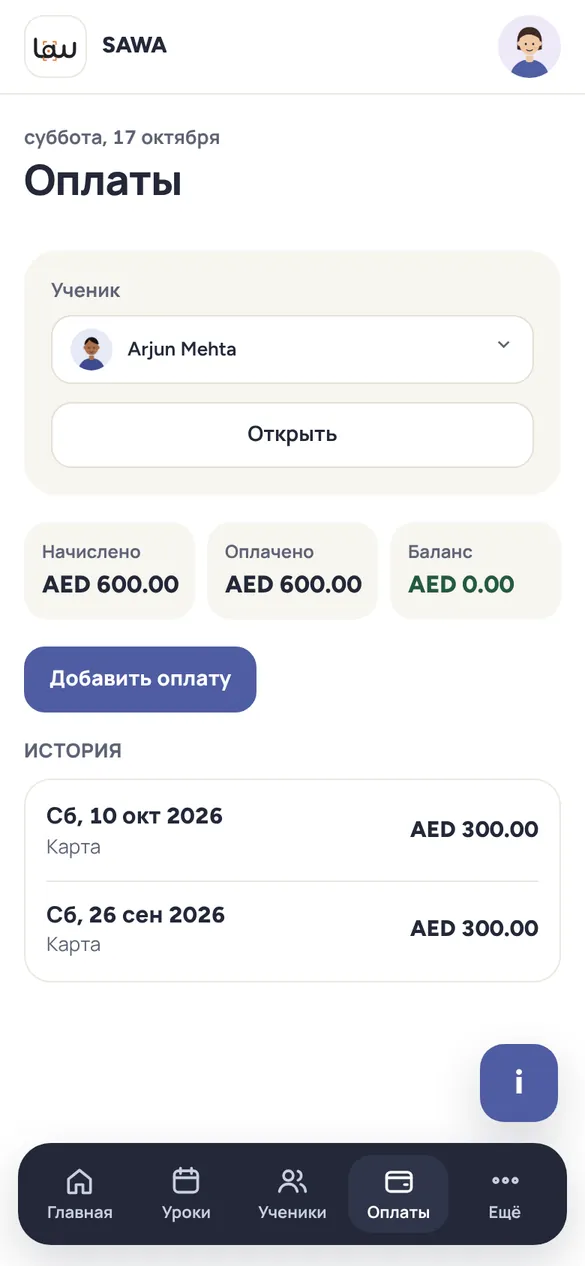Open the Arjun Mehta student selector
This screenshot has width=585, height=1266.
click(x=292, y=349)
